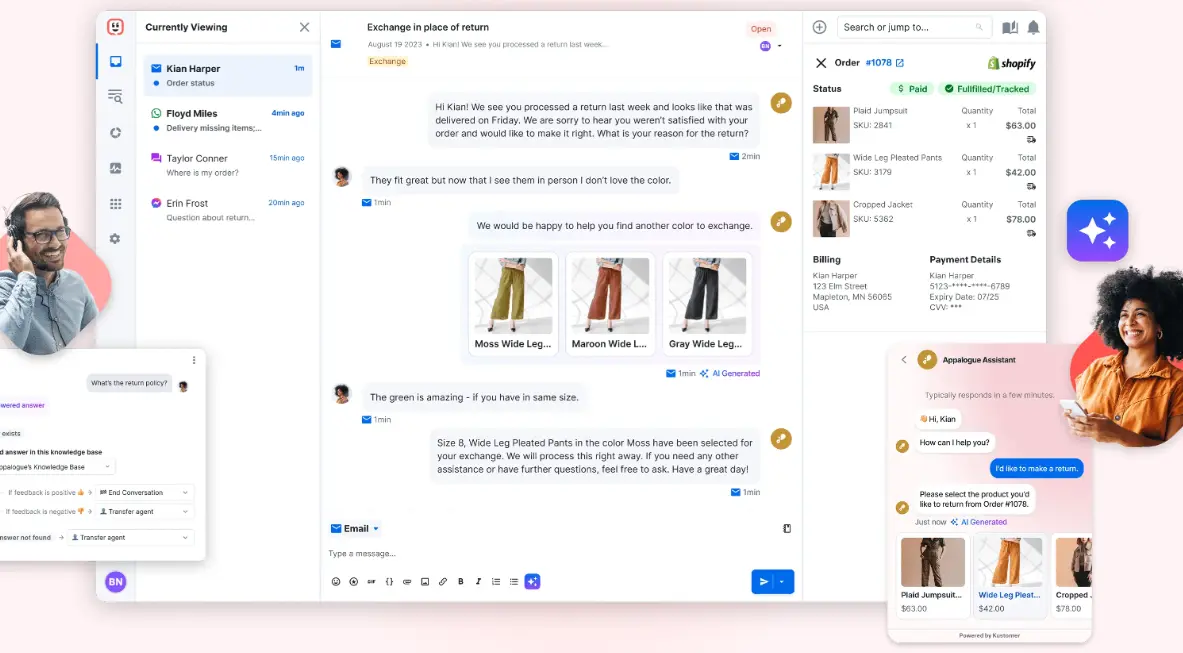
Task: Open the send options dropdown arrow
Action: tap(782, 581)
